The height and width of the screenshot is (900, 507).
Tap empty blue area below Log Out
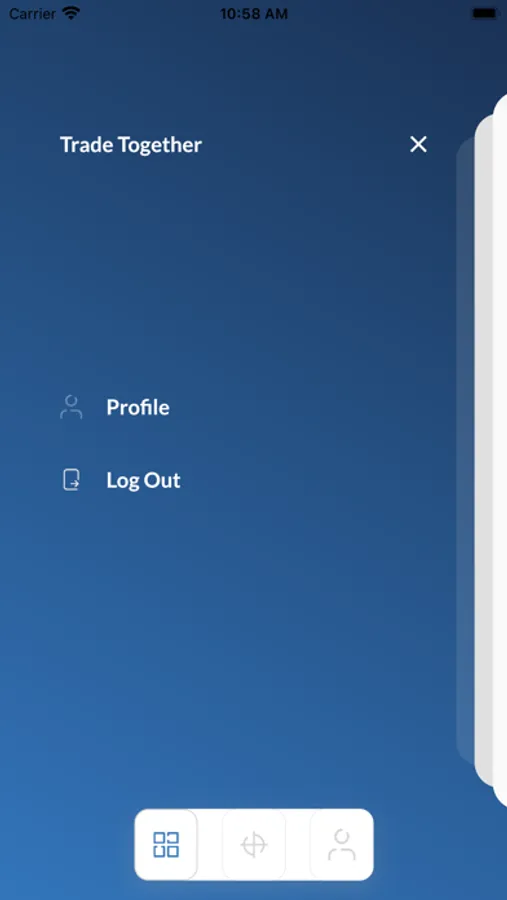(x=230, y=631)
